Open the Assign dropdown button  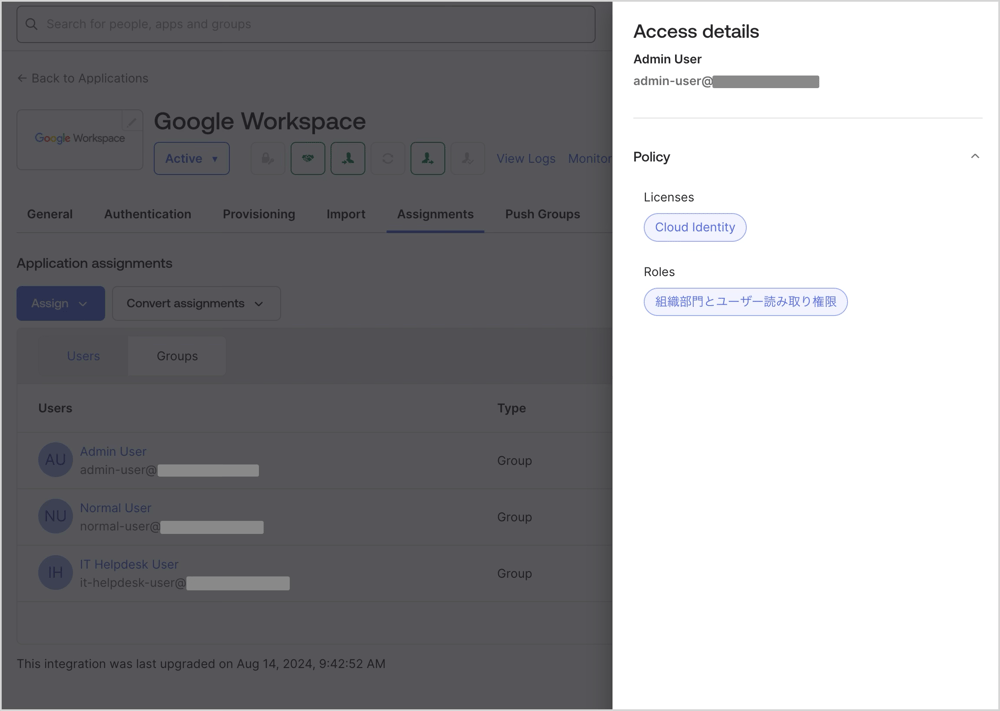61,304
